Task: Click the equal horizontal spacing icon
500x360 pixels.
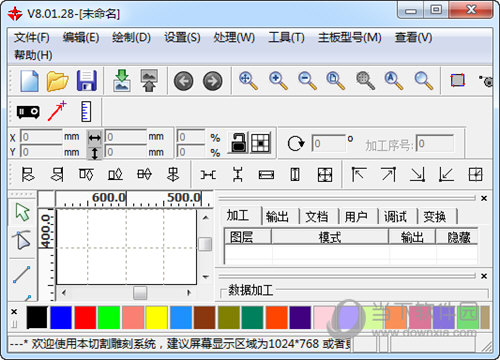Action: pyautogui.click(x=208, y=174)
